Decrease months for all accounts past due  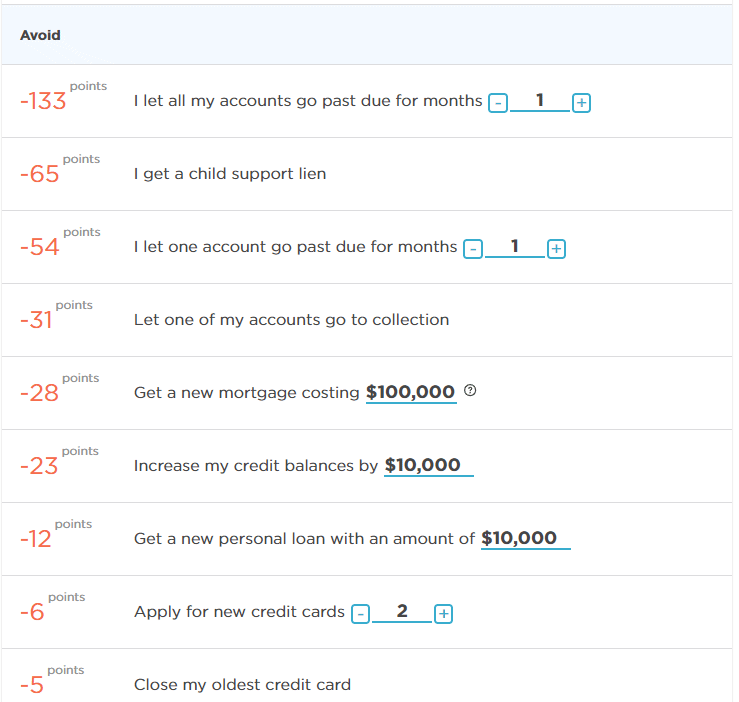498,103
